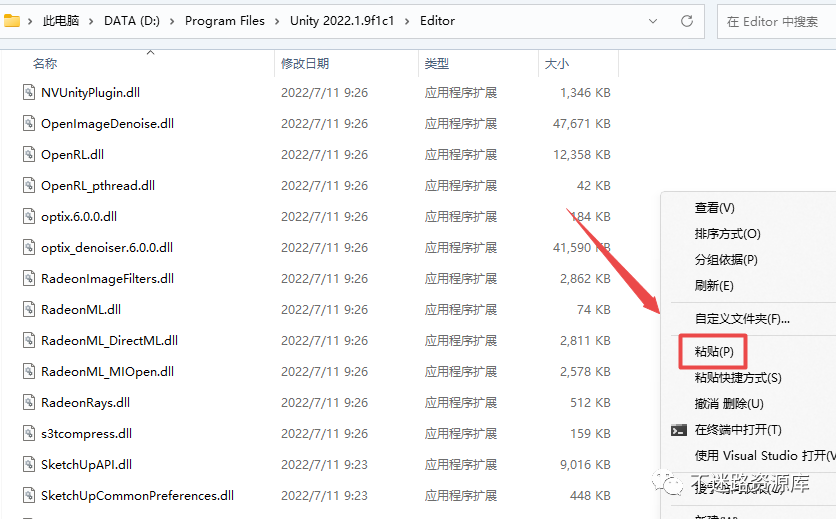Sort by the 修改日期 column header
The height and width of the screenshot is (519, 836).
point(305,63)
